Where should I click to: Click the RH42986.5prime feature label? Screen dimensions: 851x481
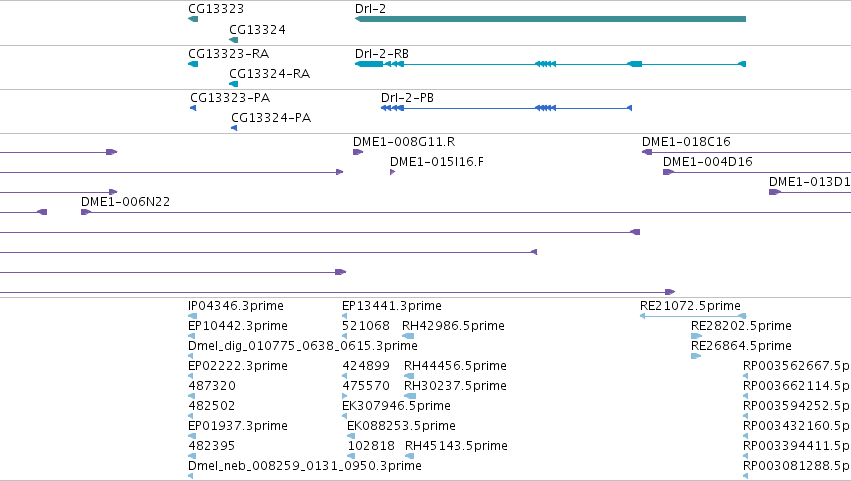(x=453, y=326)
